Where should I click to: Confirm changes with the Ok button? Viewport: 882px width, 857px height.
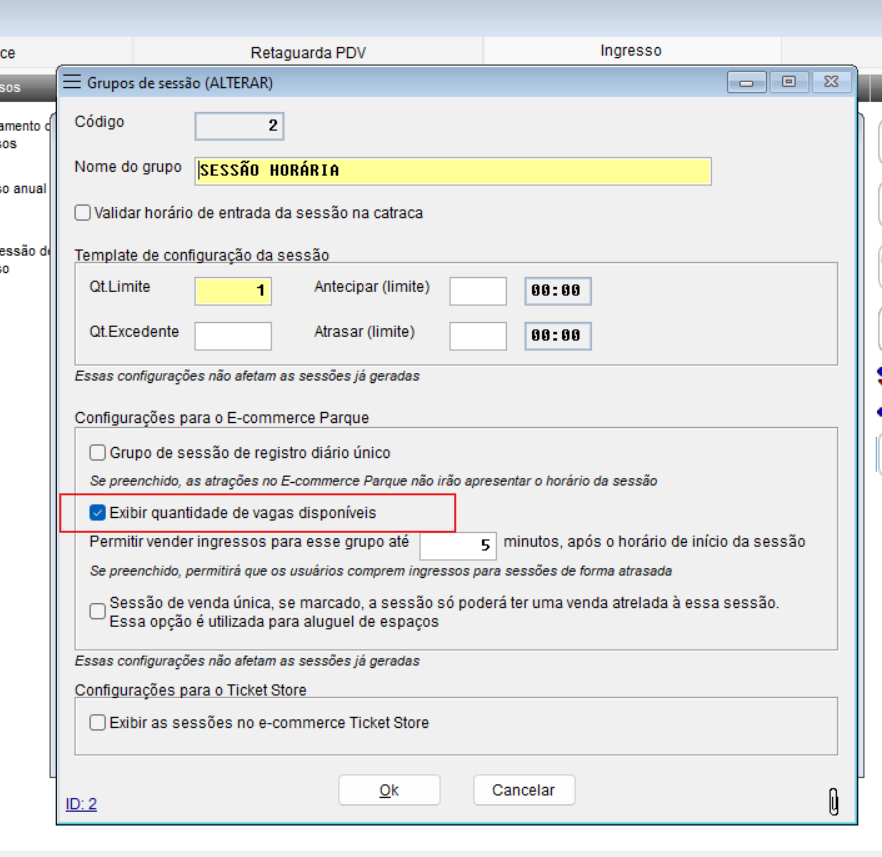(389, 790)
